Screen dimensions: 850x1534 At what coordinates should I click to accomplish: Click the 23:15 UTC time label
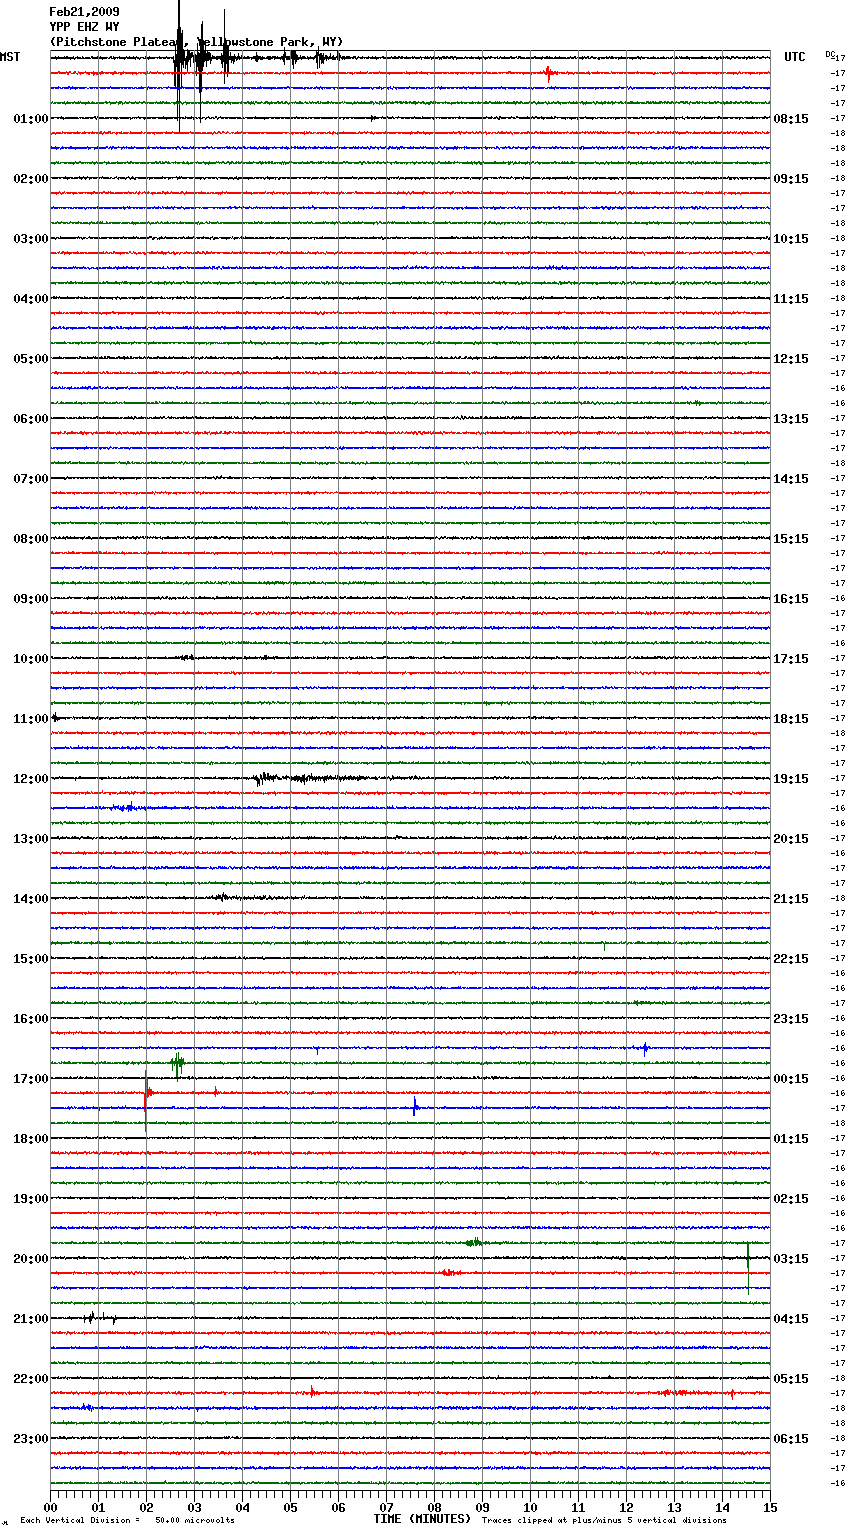pos(791,1019)
